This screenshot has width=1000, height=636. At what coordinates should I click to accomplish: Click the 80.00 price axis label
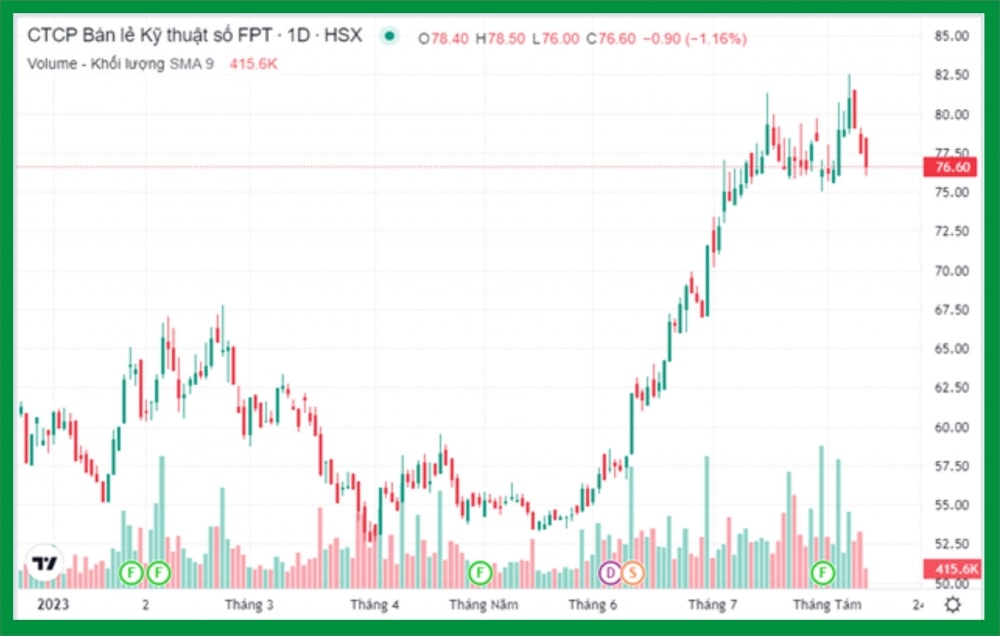click(952, 115)
